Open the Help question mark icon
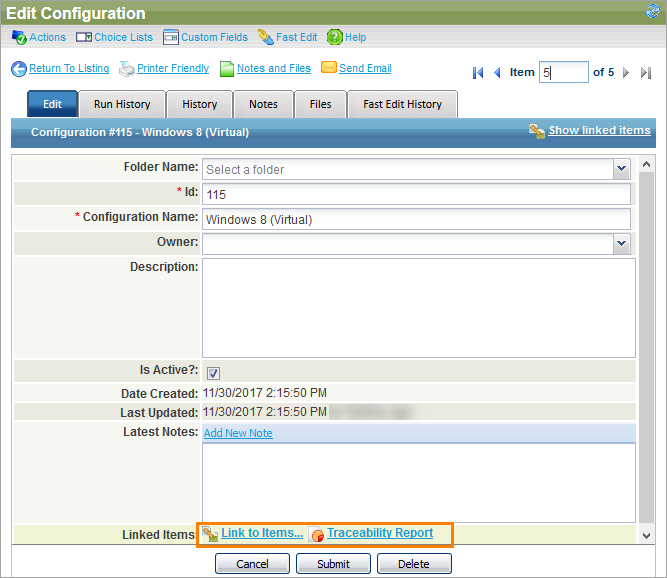The width and height of the screenshot is (667, 578). (x=334, y=37)
